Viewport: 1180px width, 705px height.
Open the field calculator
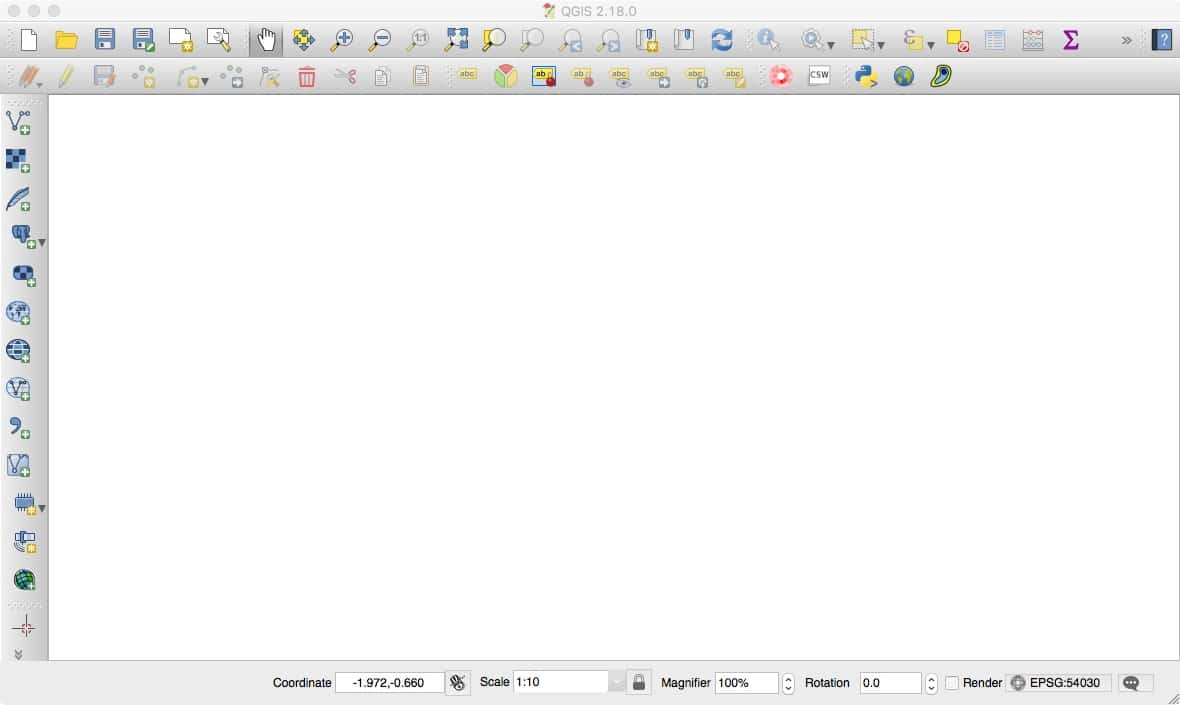coord(1032,40)
